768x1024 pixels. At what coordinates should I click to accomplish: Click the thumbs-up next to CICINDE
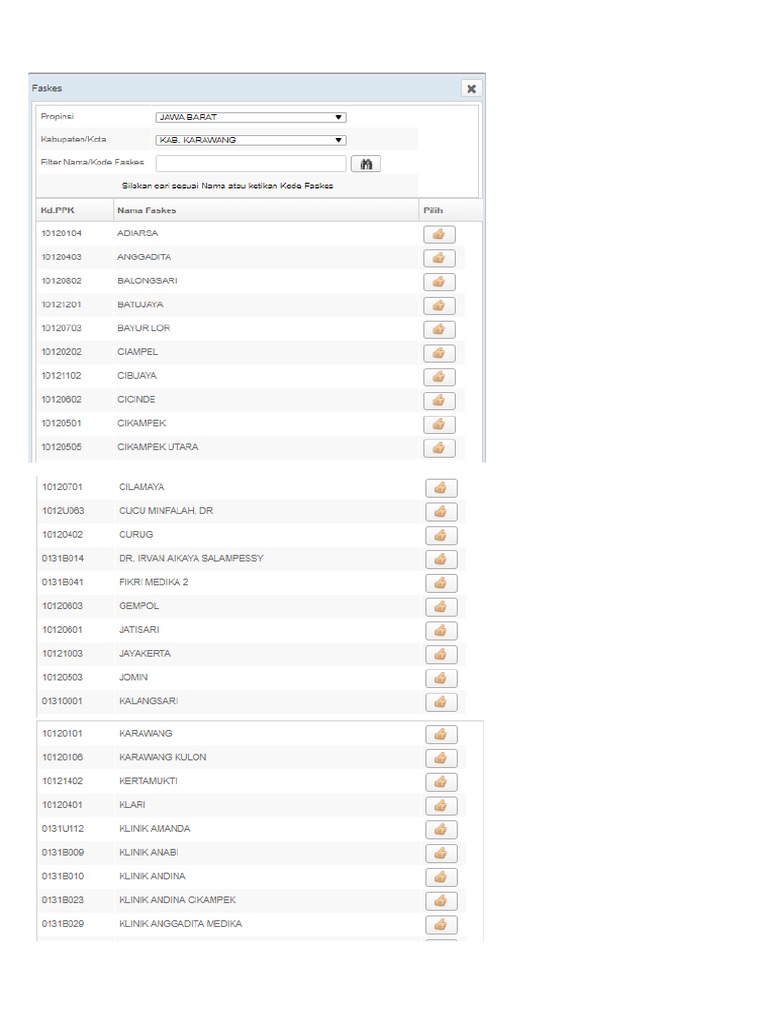pyautogui.click(x=439, y=400)
